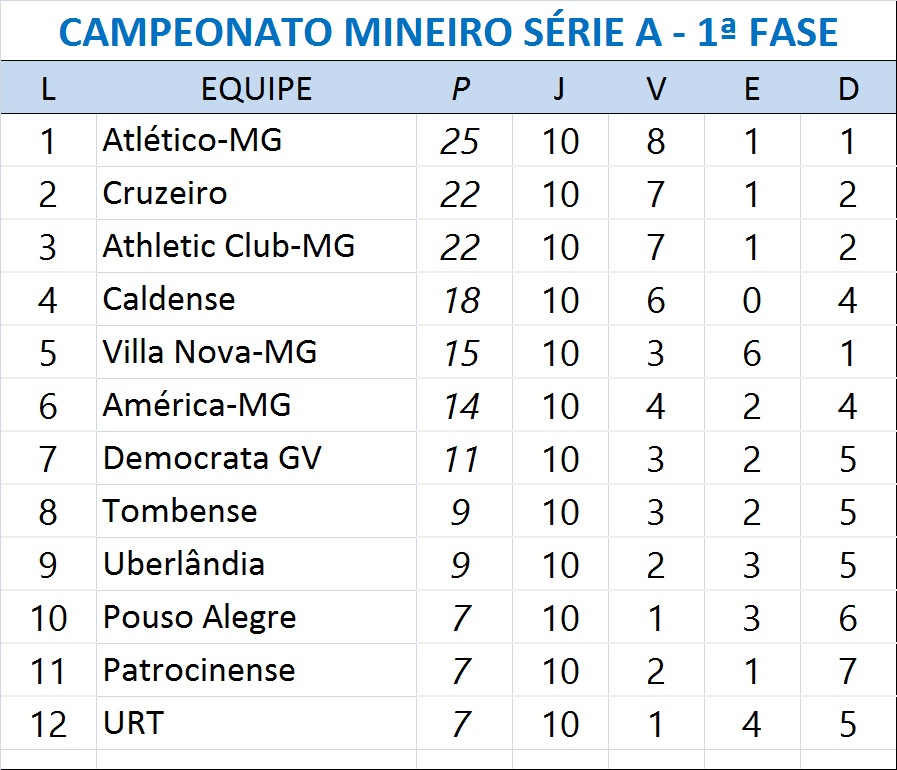Screen dimensions: 897x770
Task: Click the V column header
Action: pyautogui.click(x=656, y=89)
